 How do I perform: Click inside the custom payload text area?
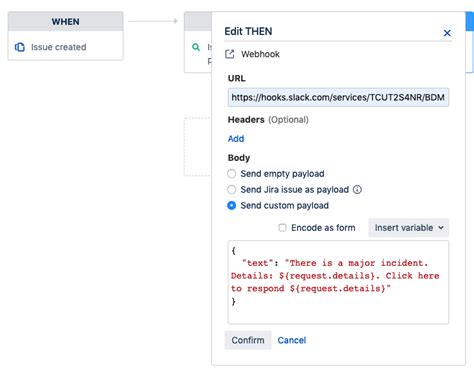tap(338, 282)
